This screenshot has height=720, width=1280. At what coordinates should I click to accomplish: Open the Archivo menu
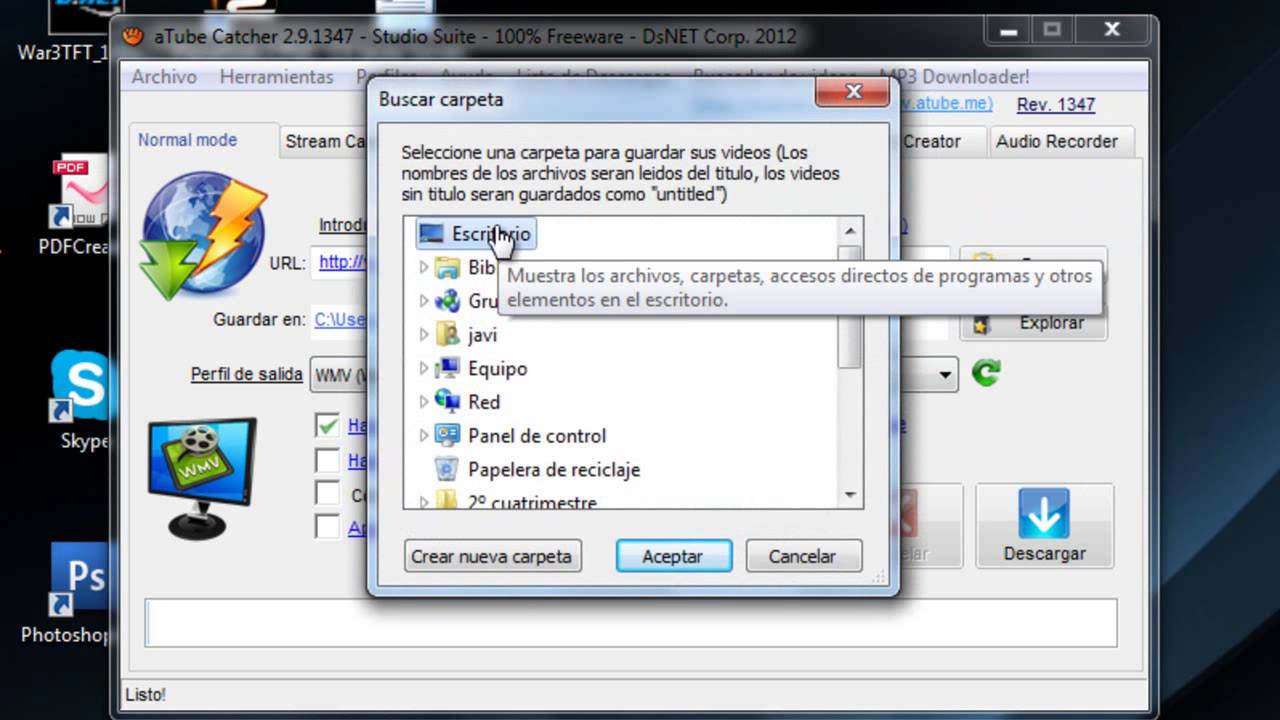(x=164, y=77)
